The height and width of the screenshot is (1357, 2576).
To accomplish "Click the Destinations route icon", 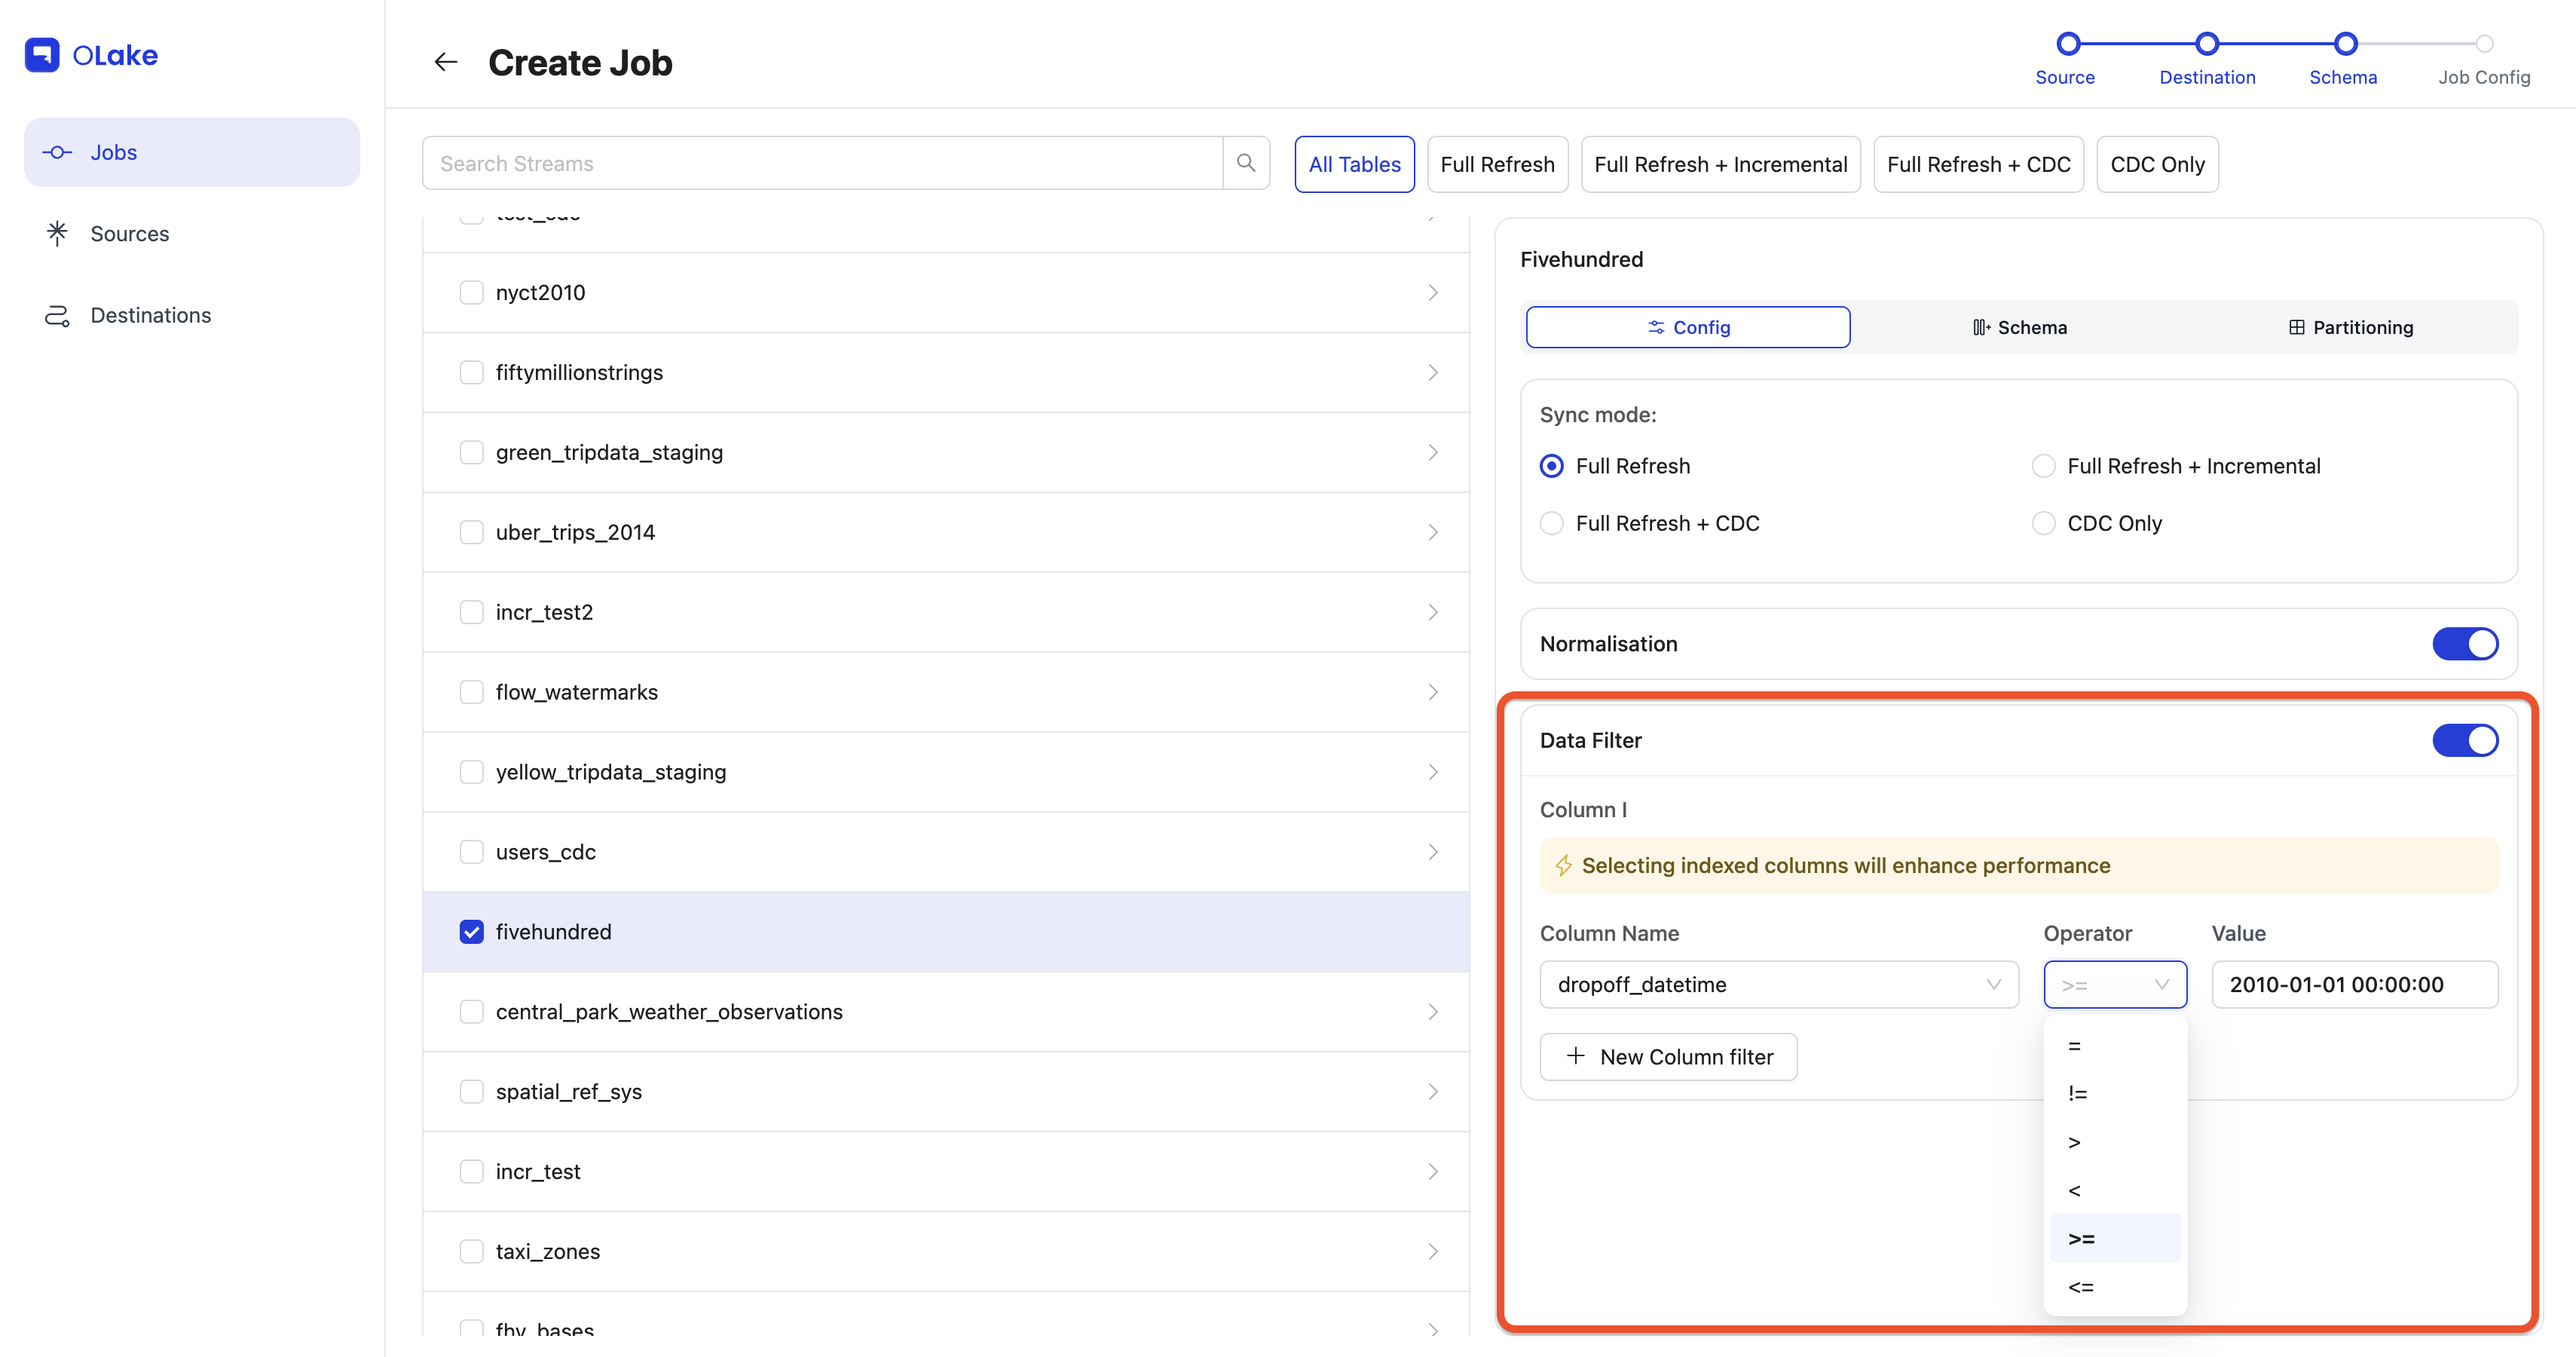I will pos(58,315).
